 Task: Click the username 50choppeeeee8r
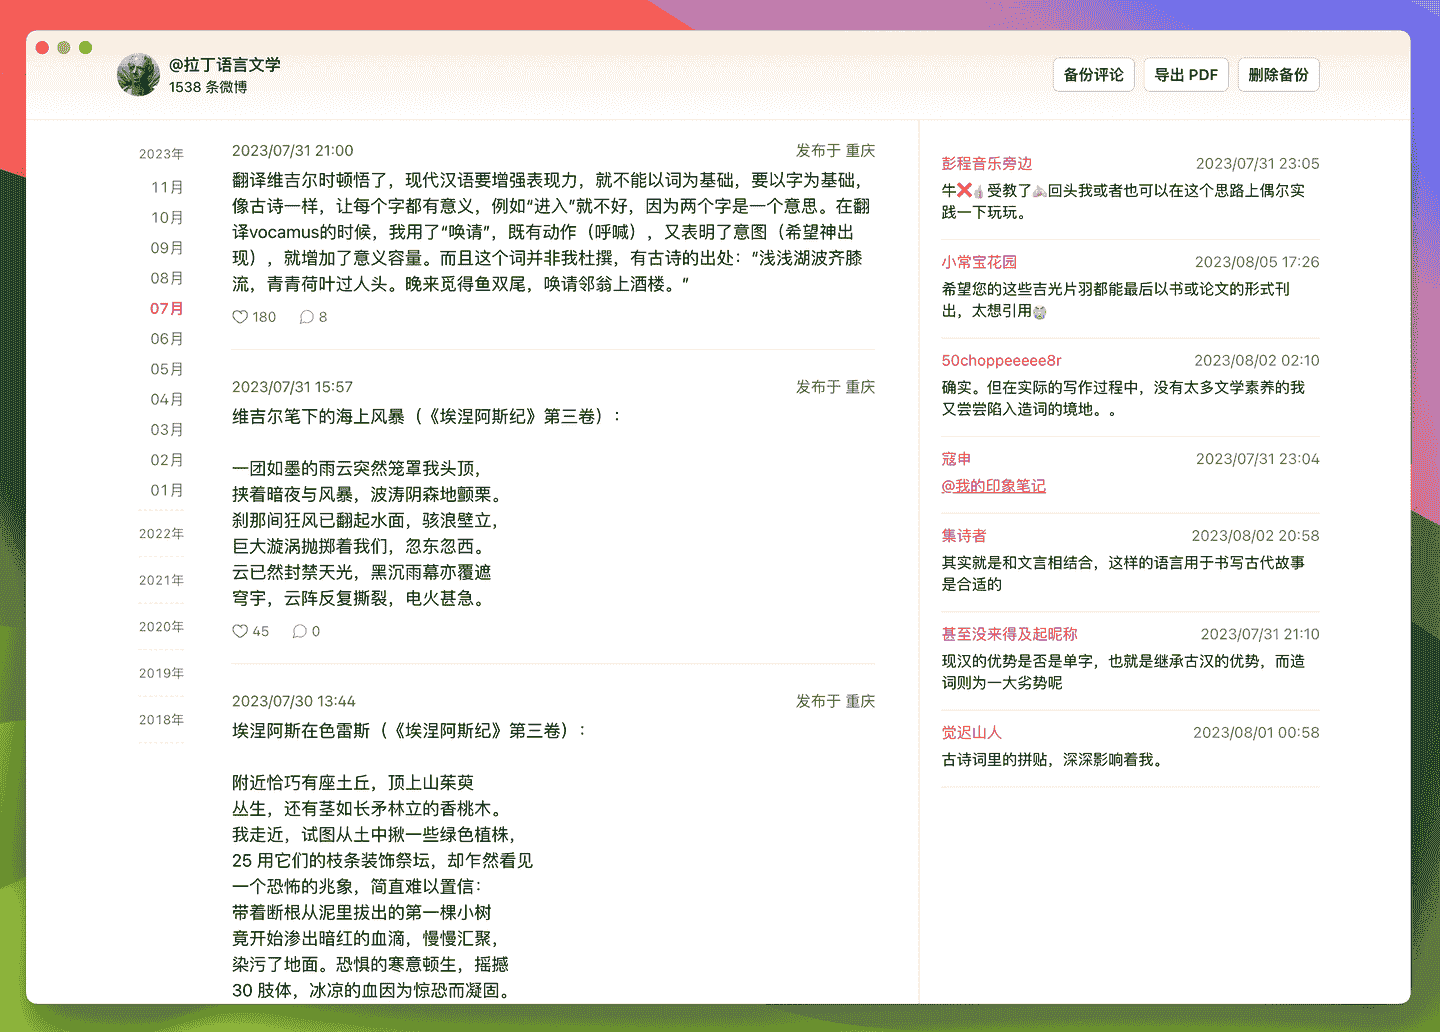pos(1001,361)
